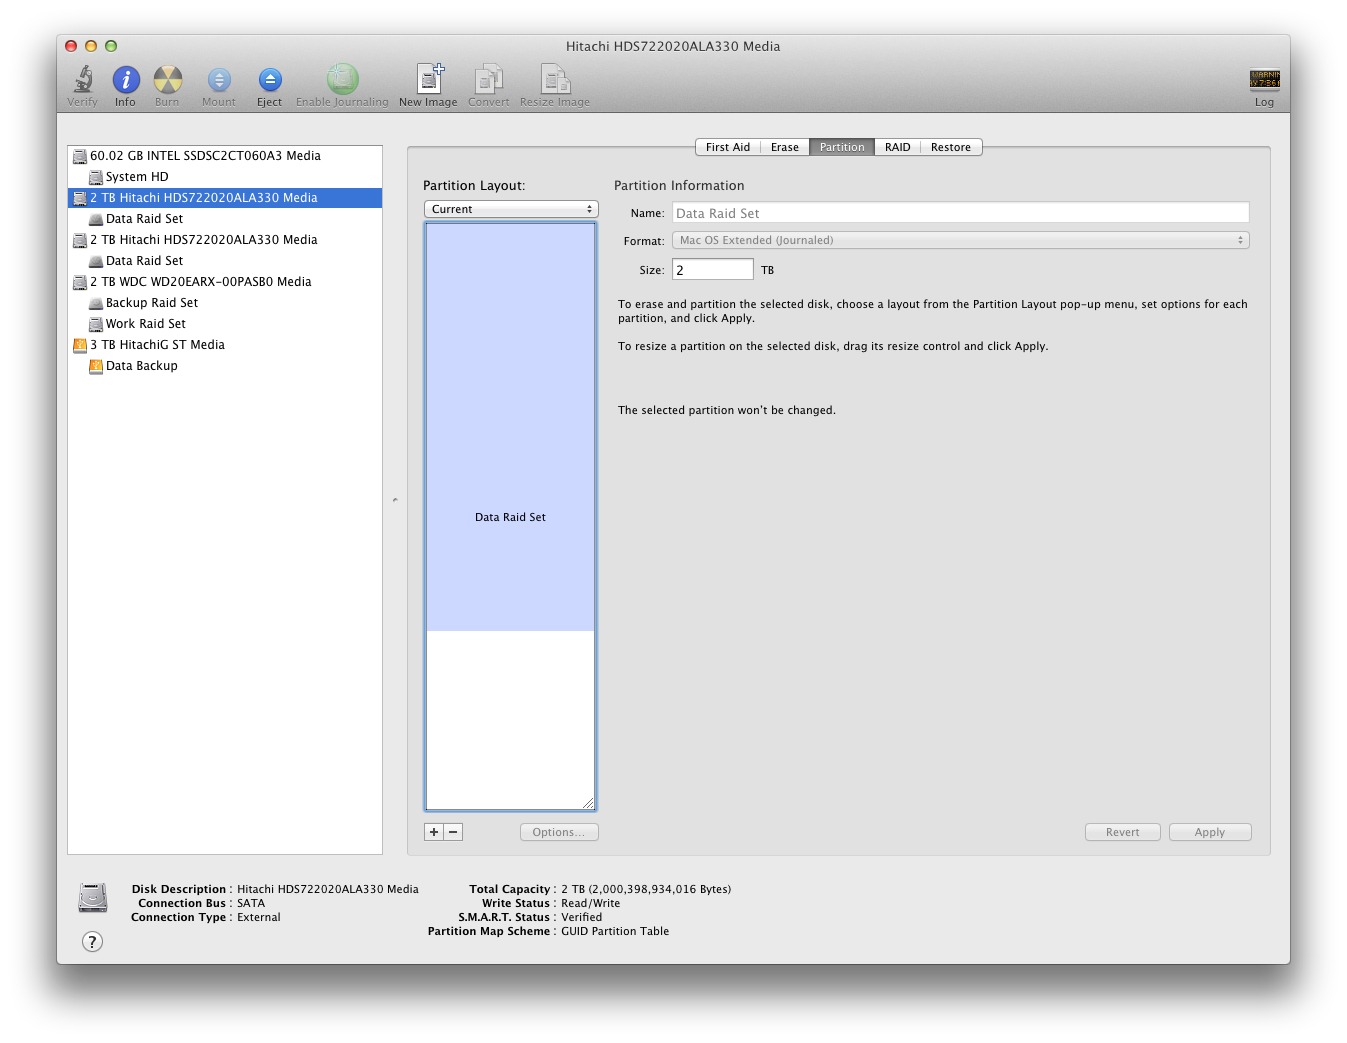Screen dimensions: 1347x1043
Task: Click the S.M.A.R.T. Status Verified value
Action: [582, 917]
